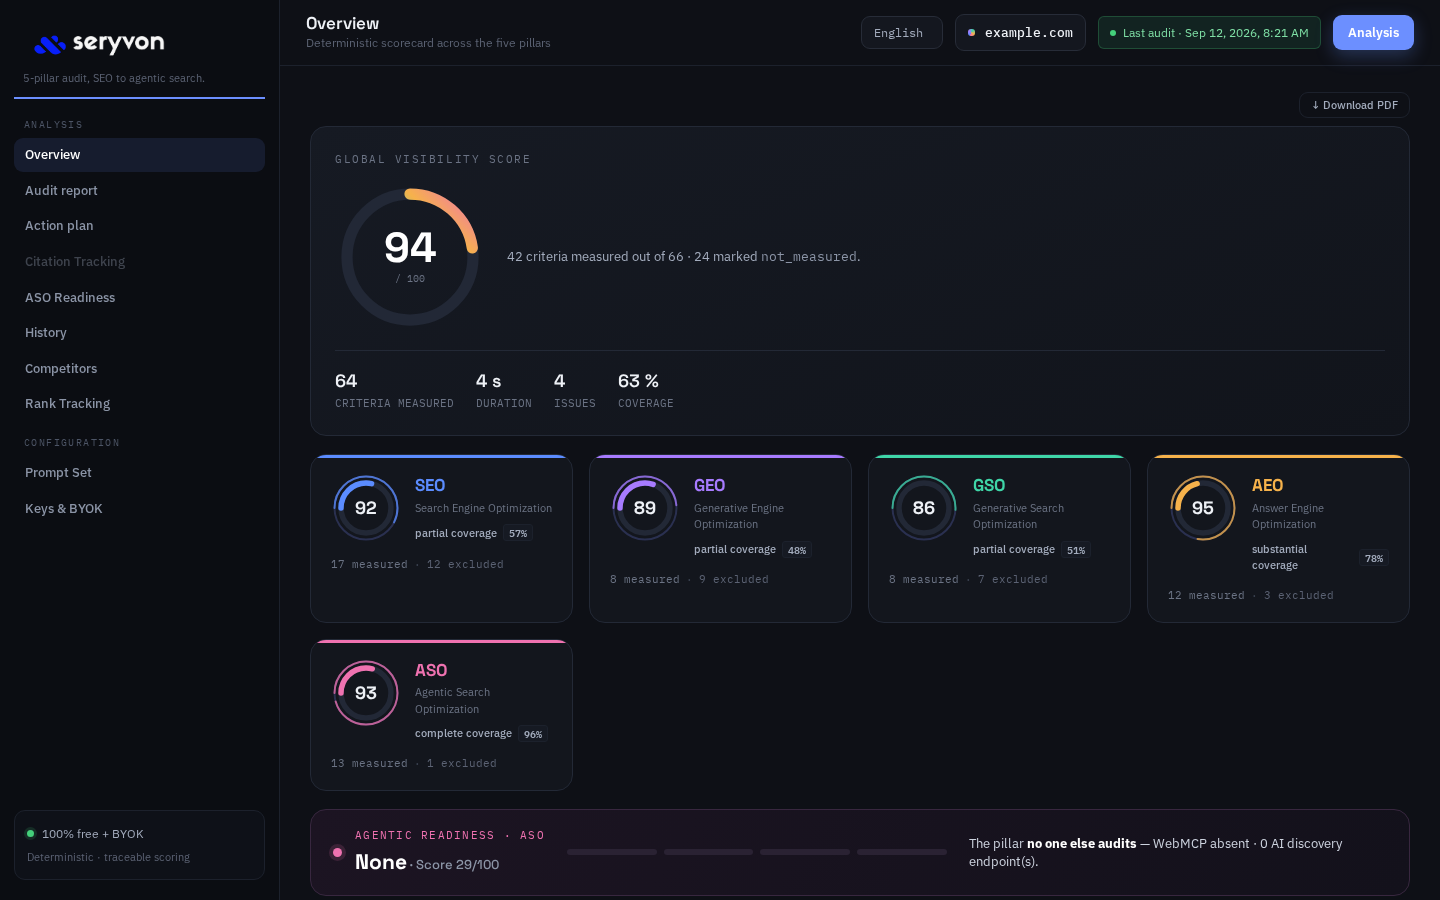Click the 64 criteria measured stat
This screenshot has height=900, width=1440.
pos(394,390)
